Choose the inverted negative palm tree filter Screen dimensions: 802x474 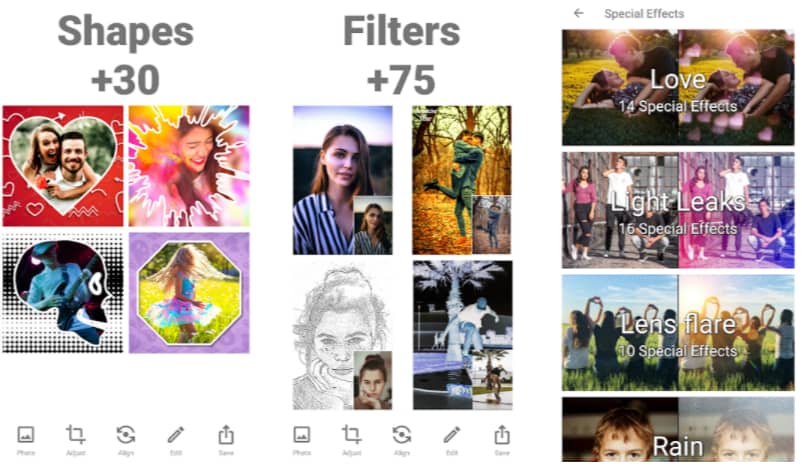tap(462, 335)
